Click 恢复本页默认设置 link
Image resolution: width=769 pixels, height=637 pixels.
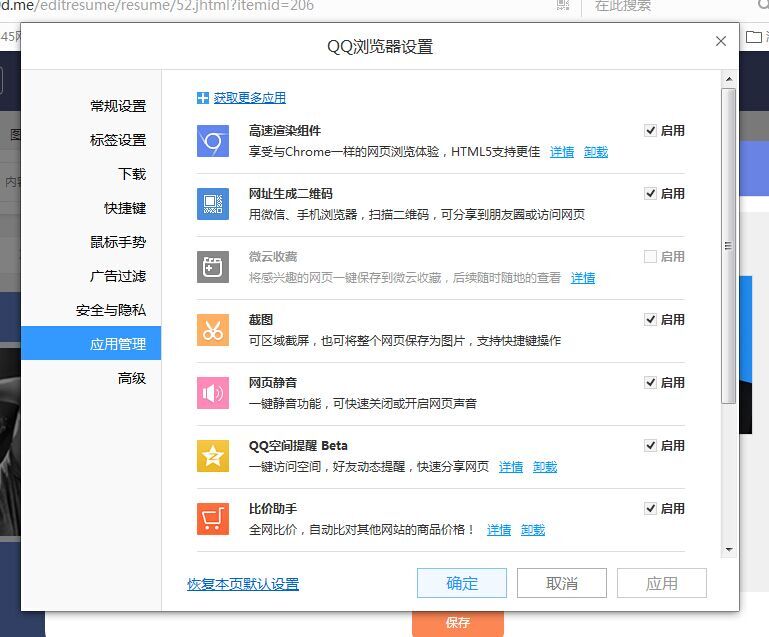243,584
